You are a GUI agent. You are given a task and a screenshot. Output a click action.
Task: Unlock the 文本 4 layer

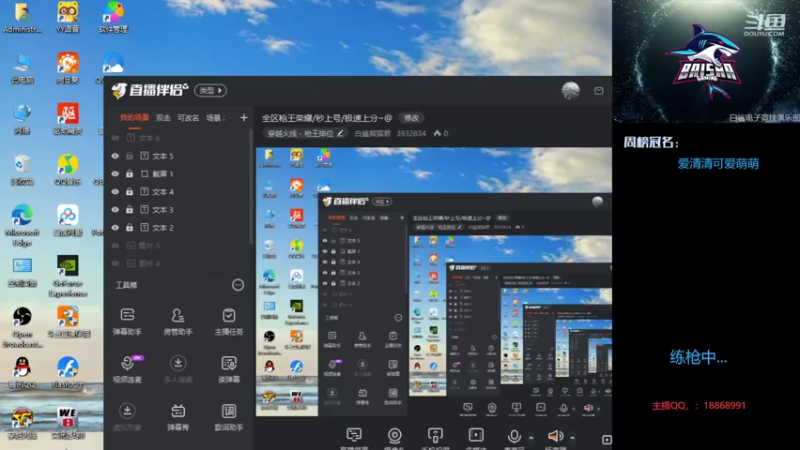[130, 192]
